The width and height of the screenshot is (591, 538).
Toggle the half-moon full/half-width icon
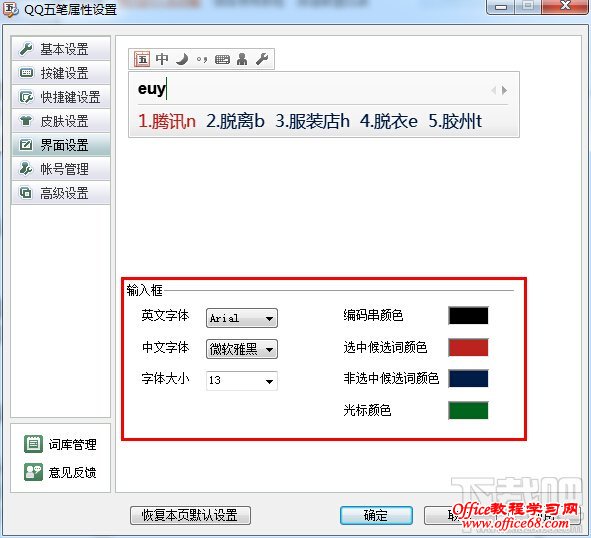pyautogui.click(x=182, y=59)
